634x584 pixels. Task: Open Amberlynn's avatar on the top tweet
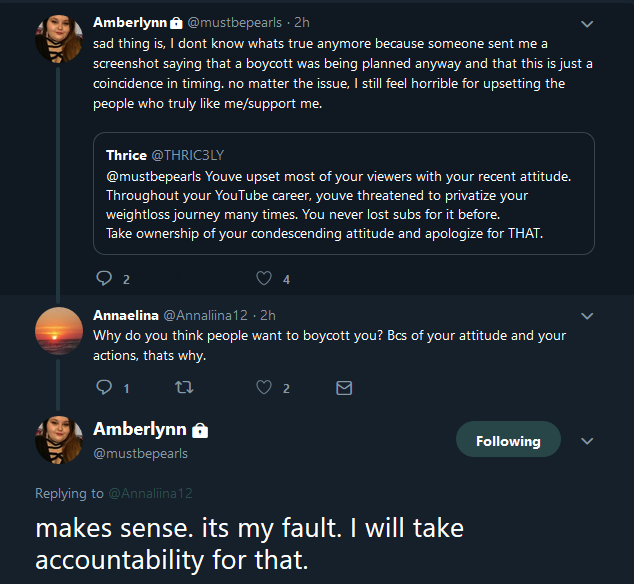click(x=59, y=39)
